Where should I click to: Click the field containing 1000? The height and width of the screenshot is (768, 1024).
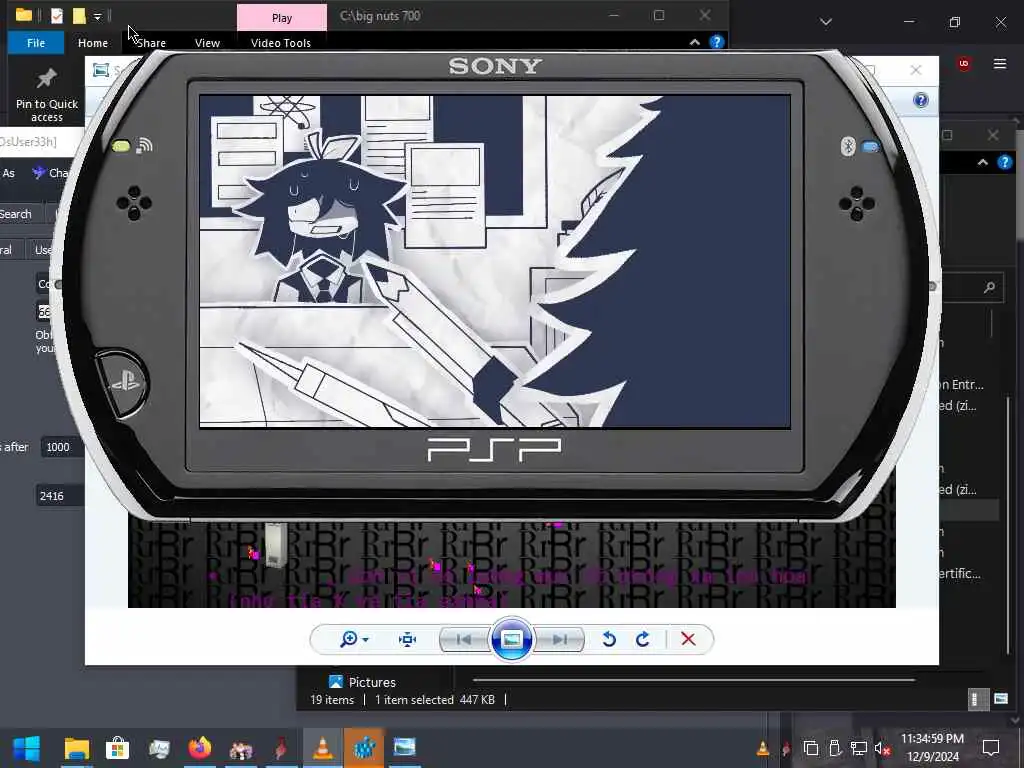[x=63, y=447]
